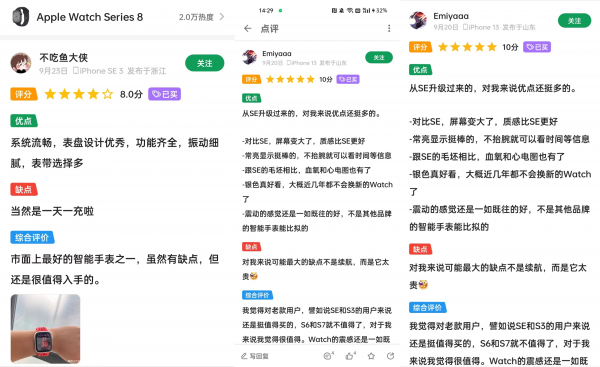Tap red 缺点 label in left review
The height and width of the screenshot is (367, 600).
coord(24,189)
